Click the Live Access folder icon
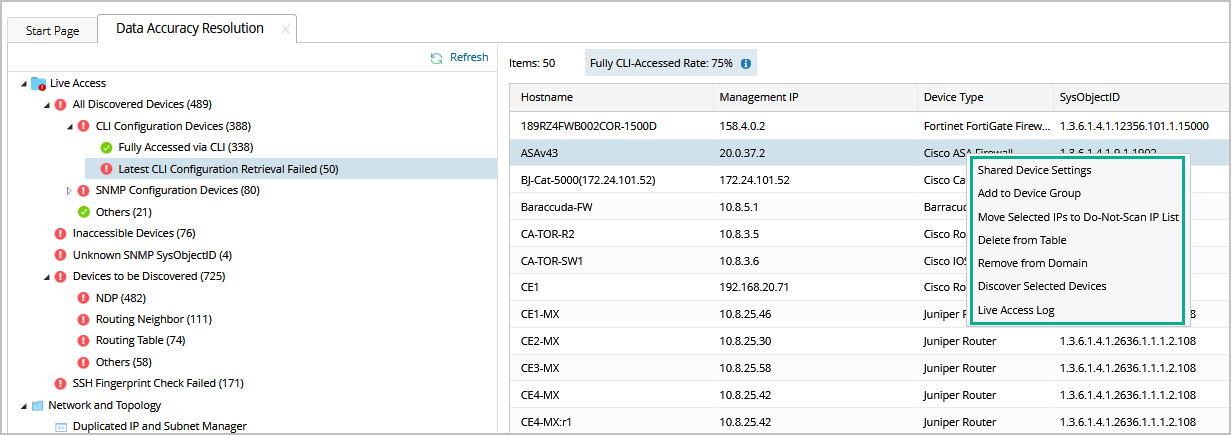Screen dimensions: 1231x435 click(x=38, y=83)
